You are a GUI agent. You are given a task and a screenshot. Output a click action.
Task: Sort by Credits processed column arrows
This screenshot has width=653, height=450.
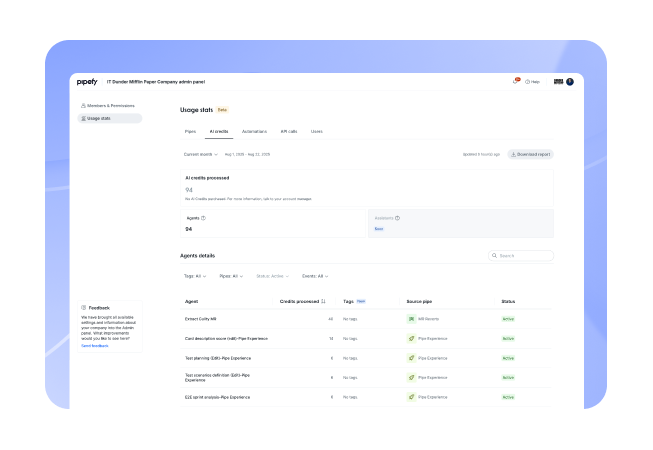pyautogui.click(x=324, y=301)
